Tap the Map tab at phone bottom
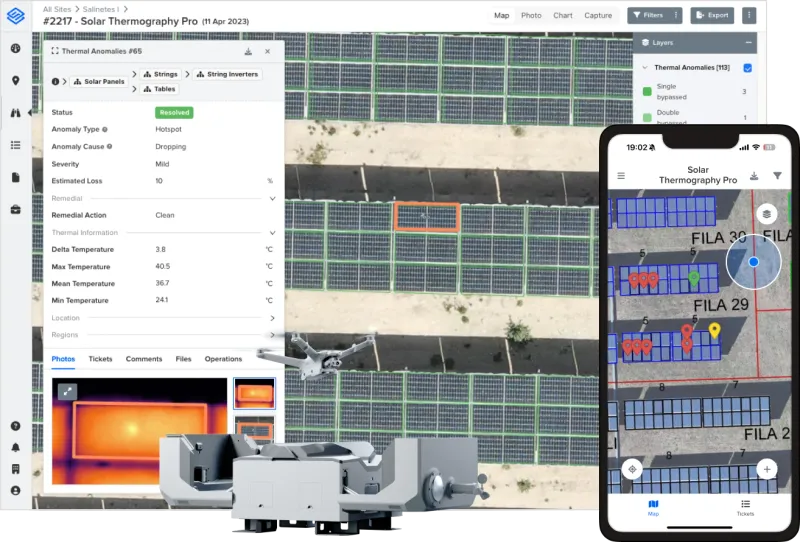 click(x=654, y=508)
